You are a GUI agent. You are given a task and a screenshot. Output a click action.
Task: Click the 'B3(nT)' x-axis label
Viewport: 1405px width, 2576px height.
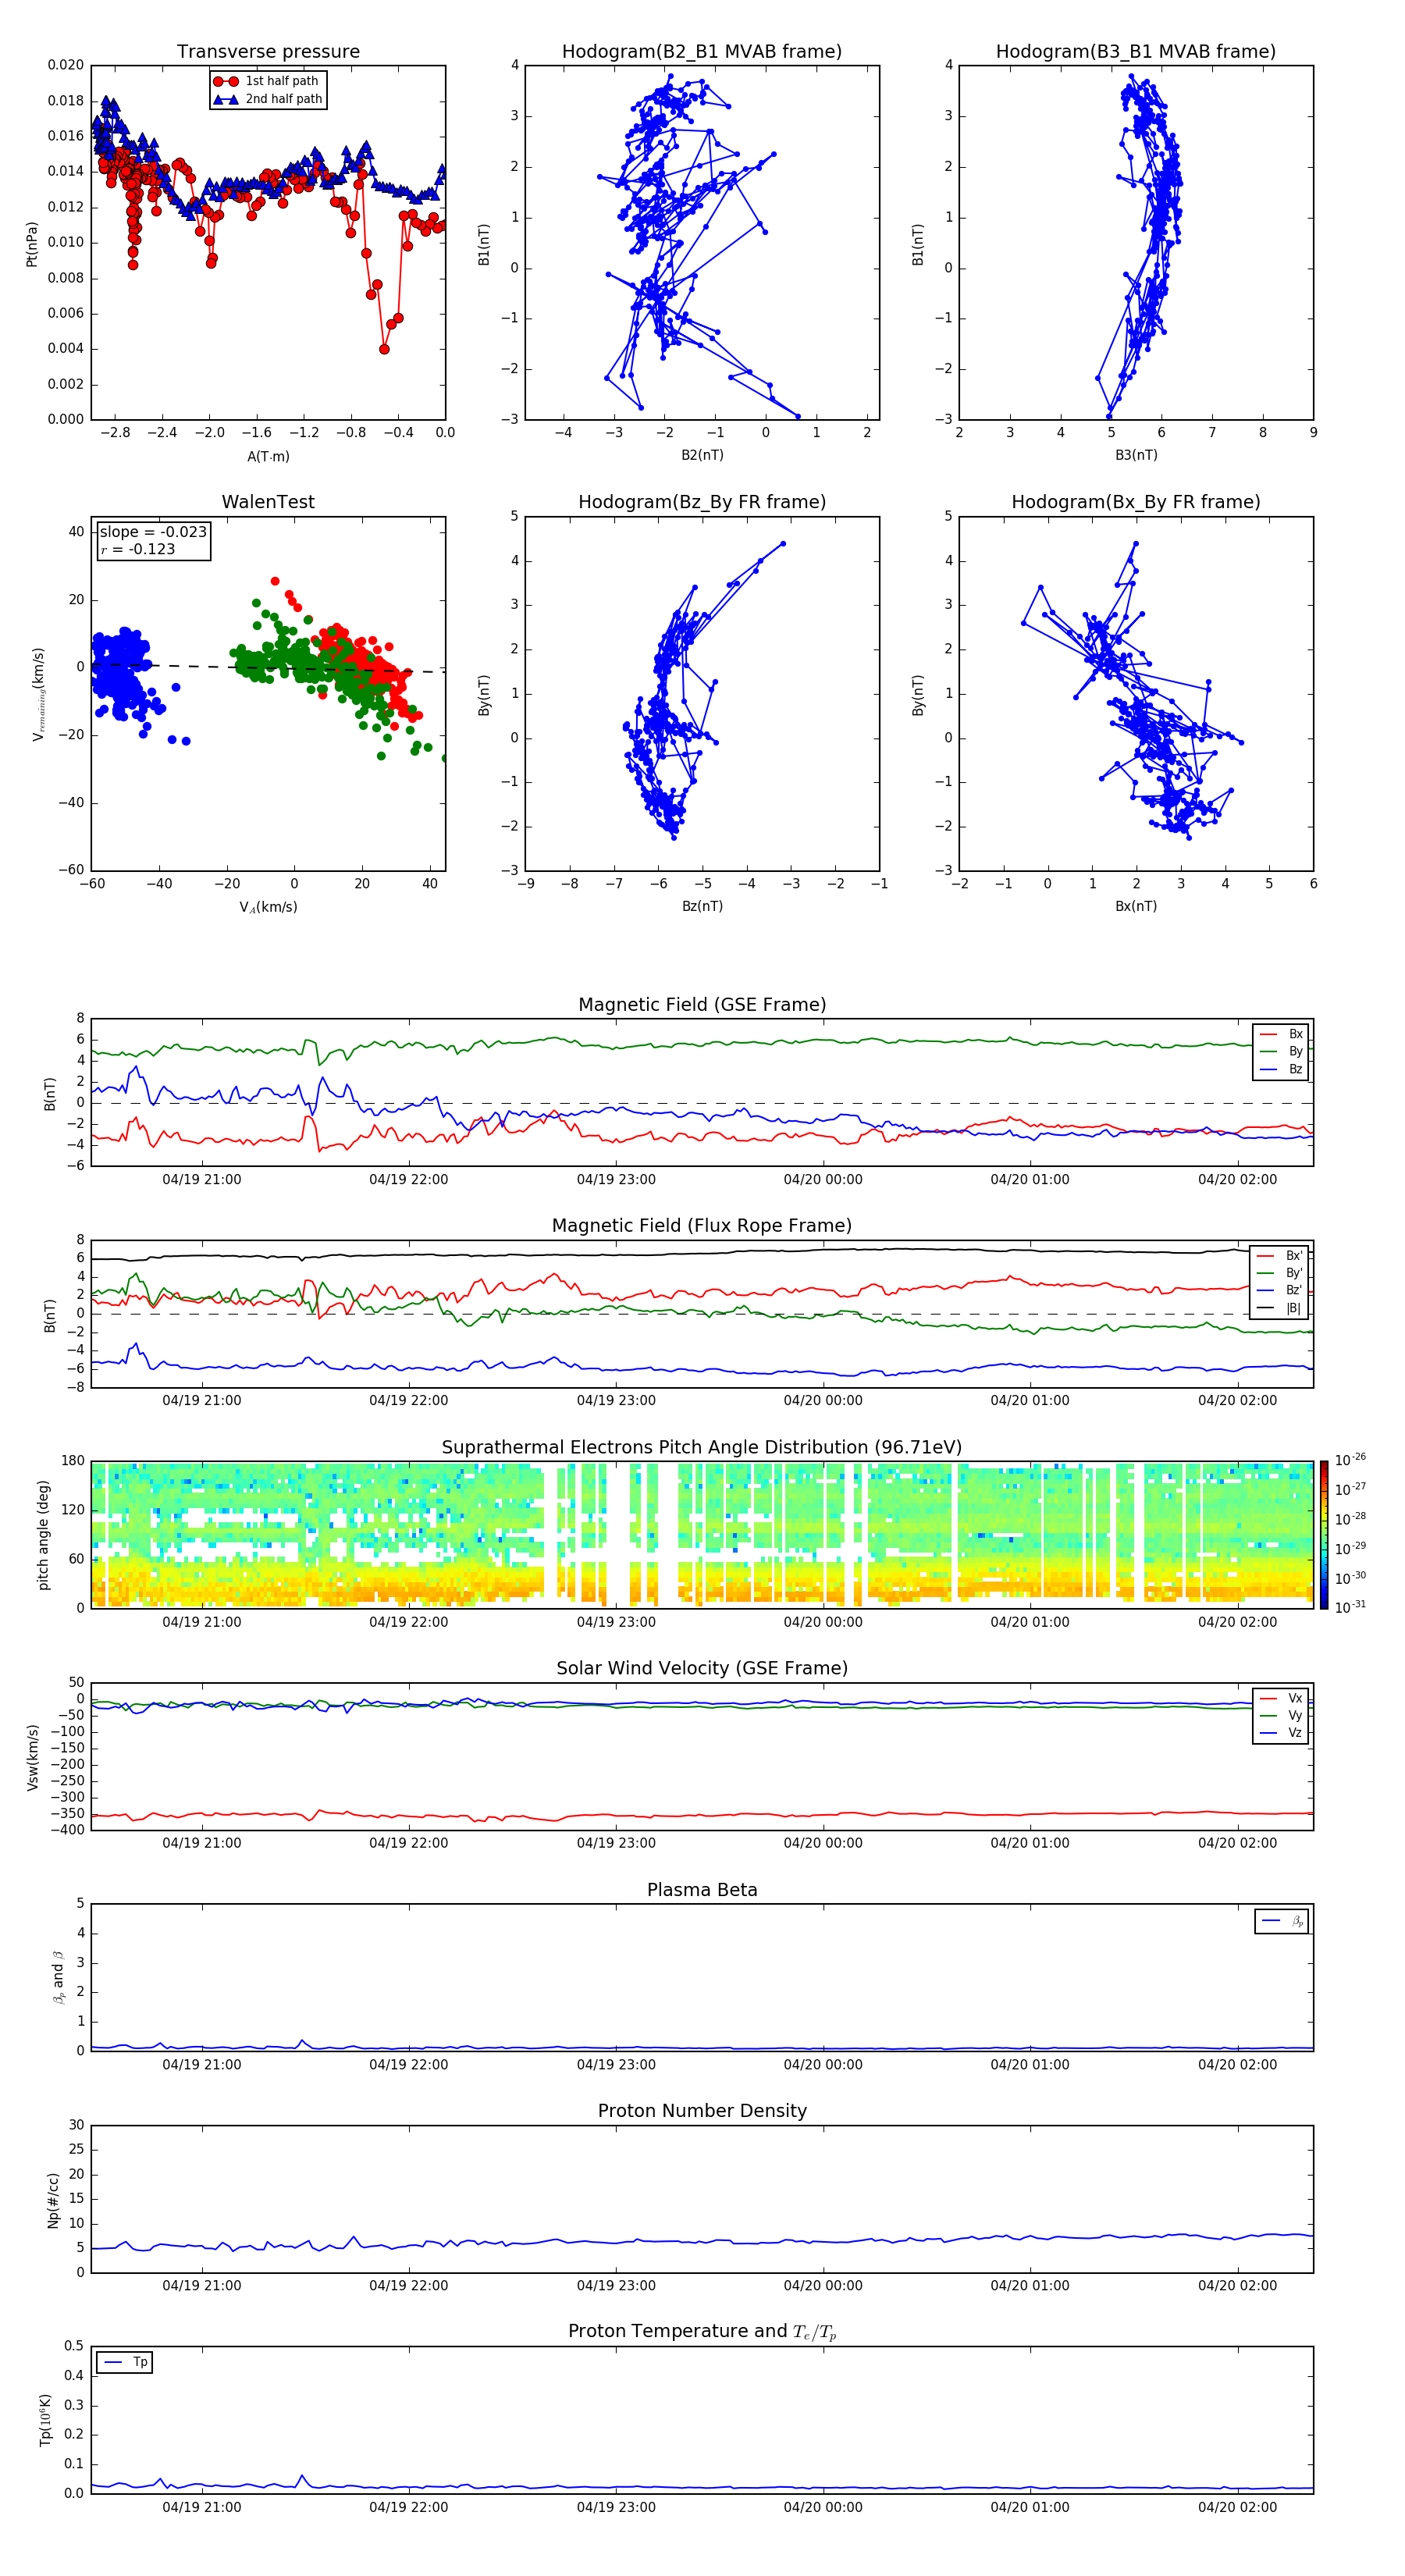[1136, 455]
